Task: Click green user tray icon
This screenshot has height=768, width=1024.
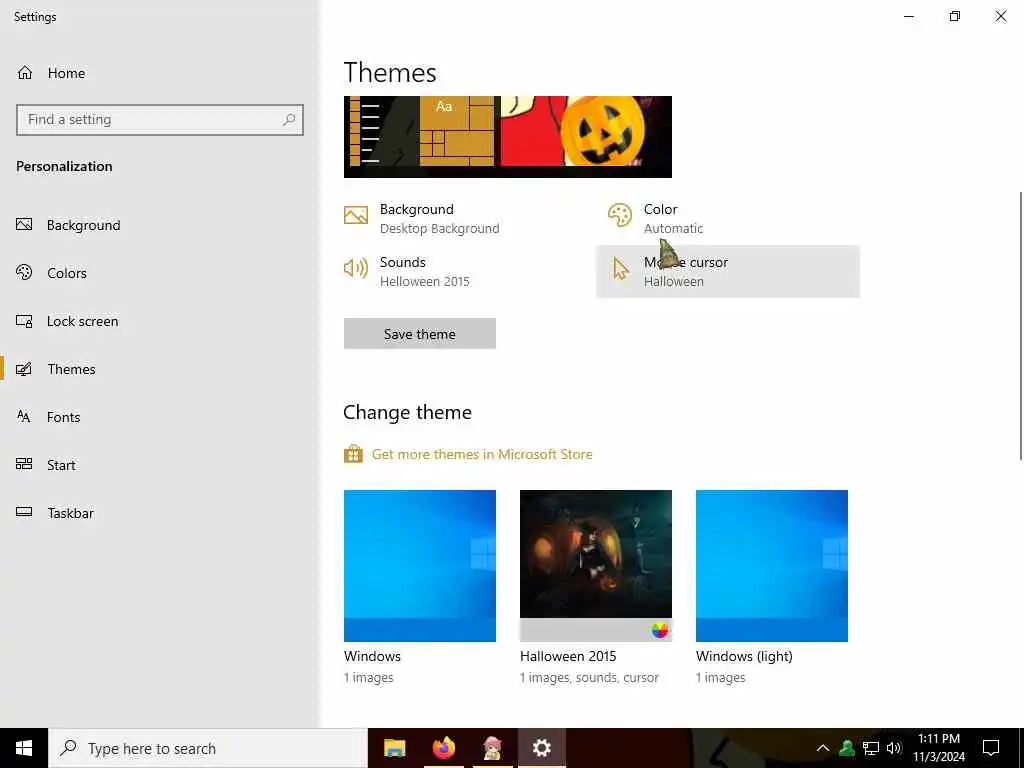Action: click(847, 748)
